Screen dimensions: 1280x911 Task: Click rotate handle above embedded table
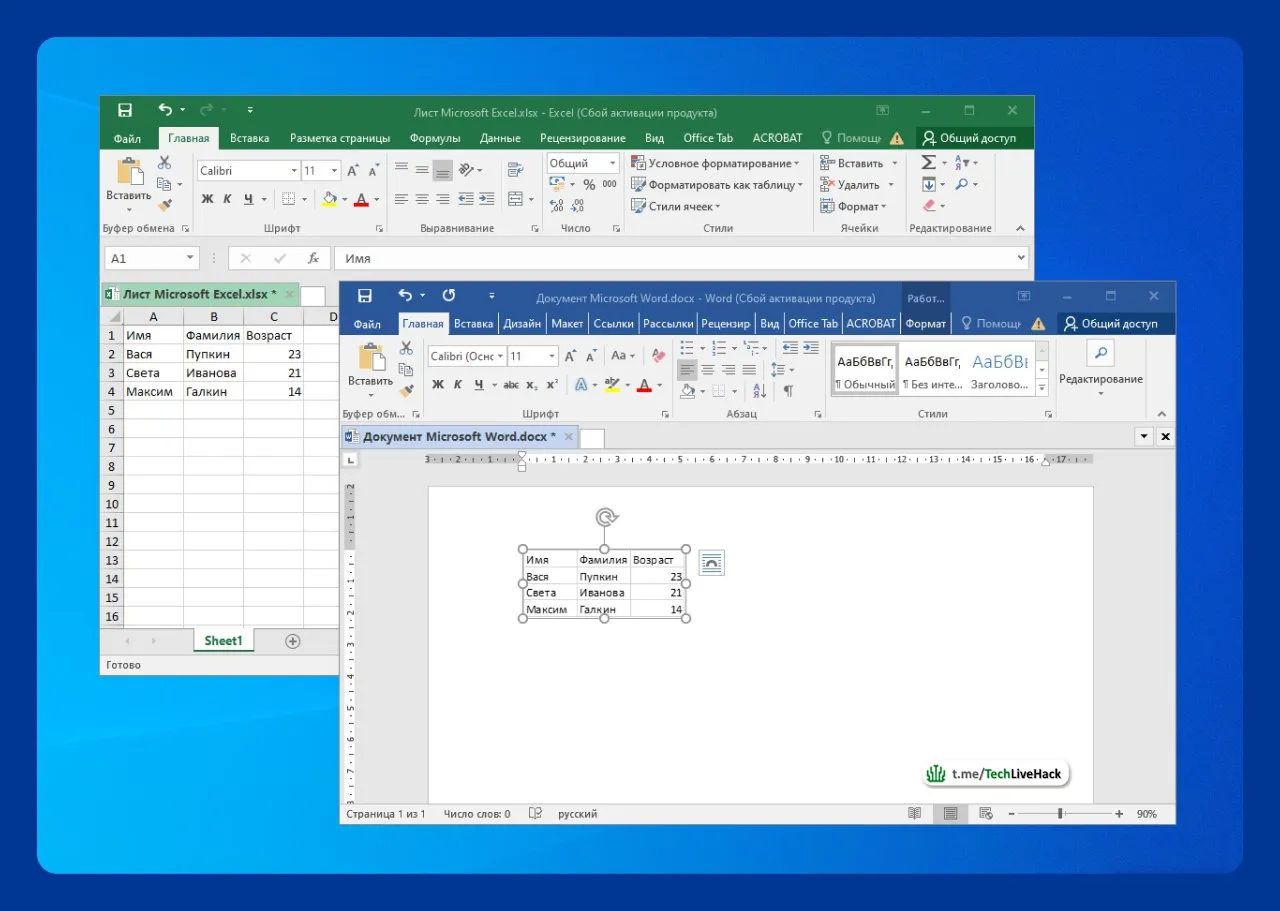coord(605,517)
